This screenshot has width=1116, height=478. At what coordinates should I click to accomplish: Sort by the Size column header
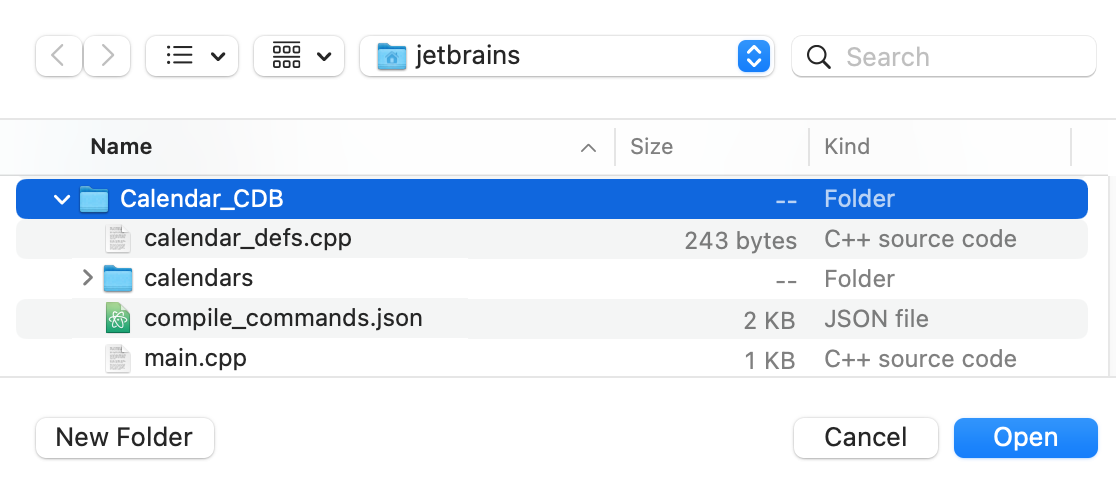point(651,147)
